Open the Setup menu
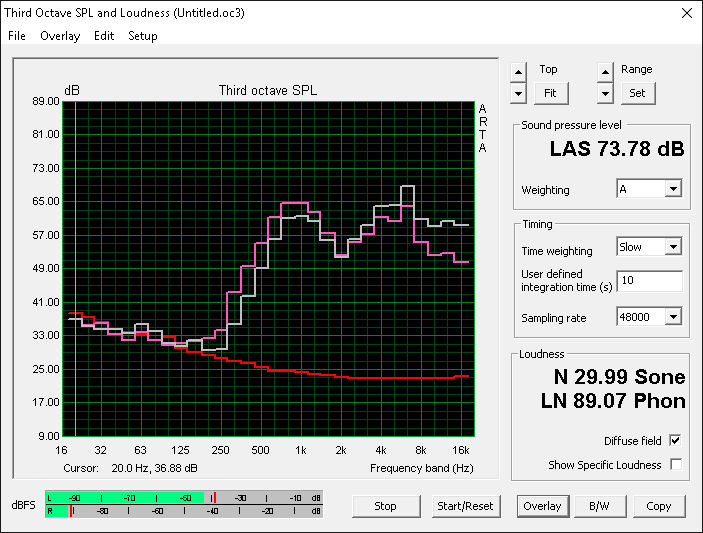The width and height of the screenshot is (703, 533). pos(143,36)
